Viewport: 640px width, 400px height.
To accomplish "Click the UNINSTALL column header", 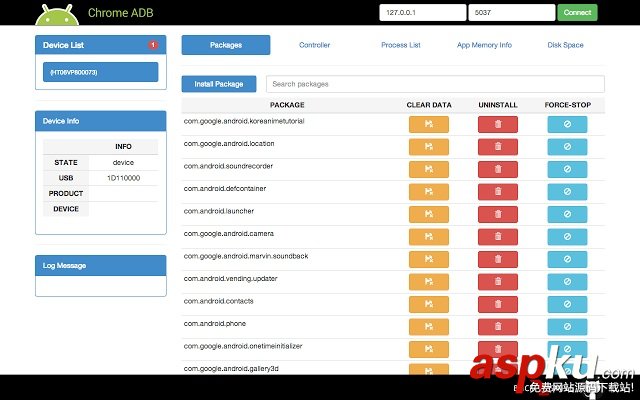I will click(498, 105).
